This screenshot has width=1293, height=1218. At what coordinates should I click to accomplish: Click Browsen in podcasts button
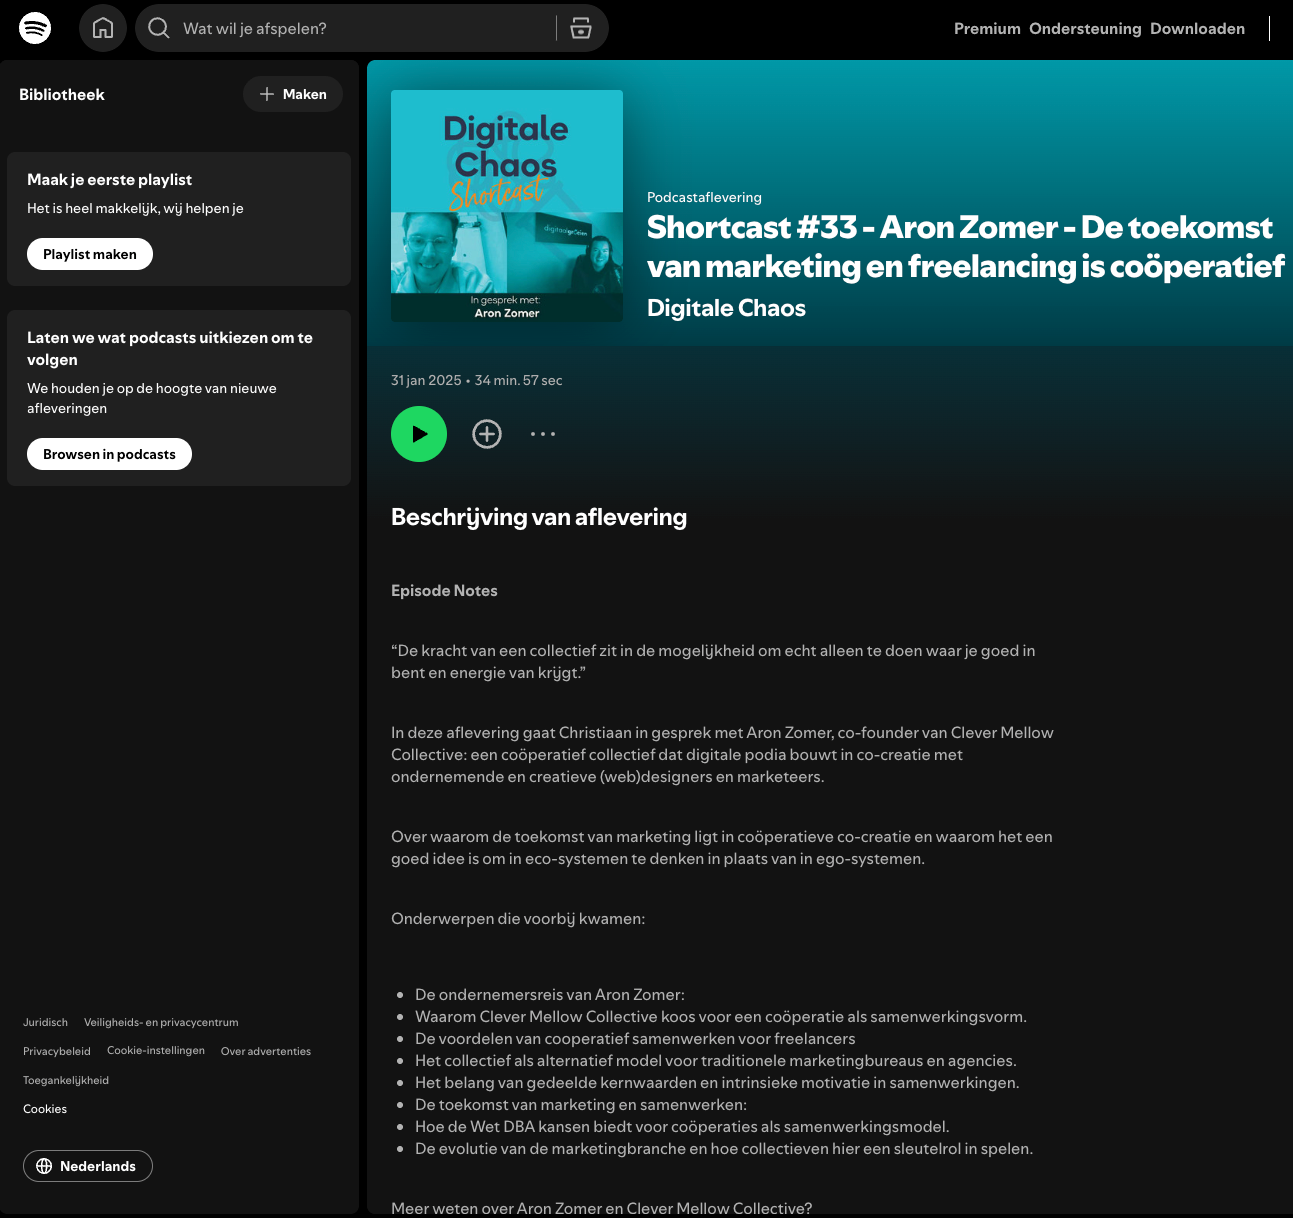click(109, 454)
